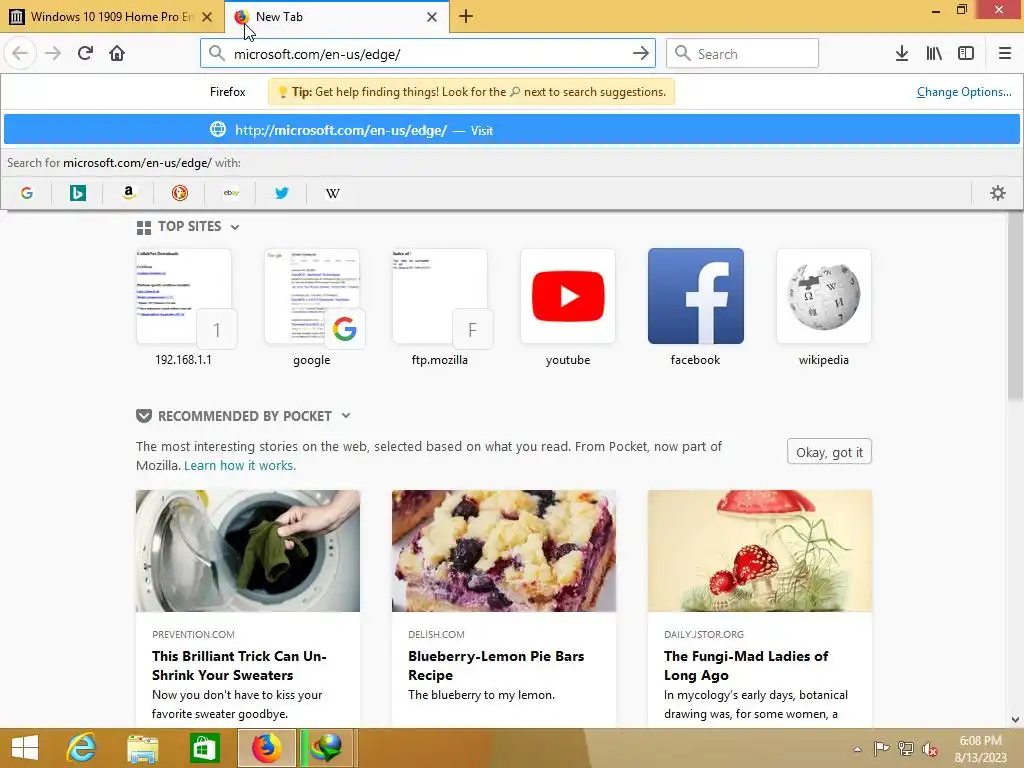The width and height of the screenshot is (1024, 768).
Task: Open the Downloads panel
Action: [902, 54]
